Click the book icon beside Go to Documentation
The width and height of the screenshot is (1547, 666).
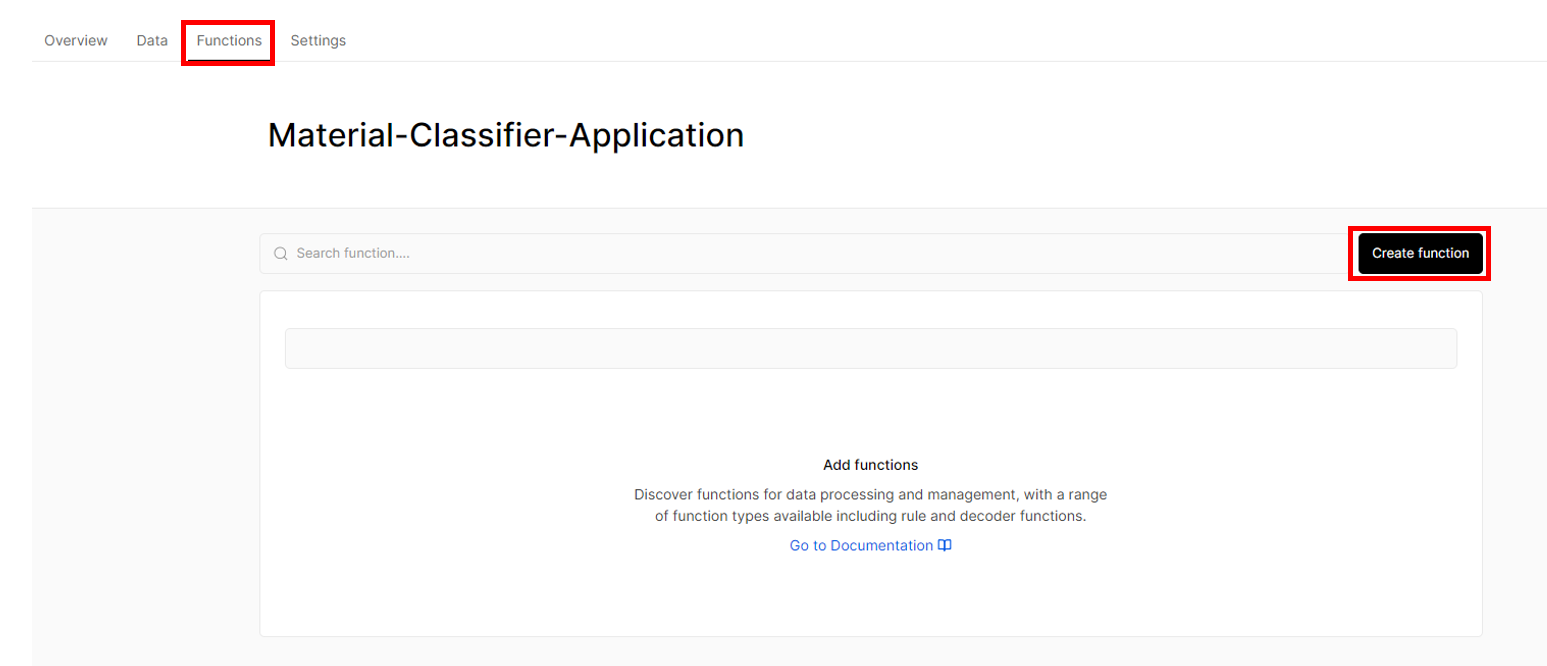pyautogui.click(x=944, y=546)
